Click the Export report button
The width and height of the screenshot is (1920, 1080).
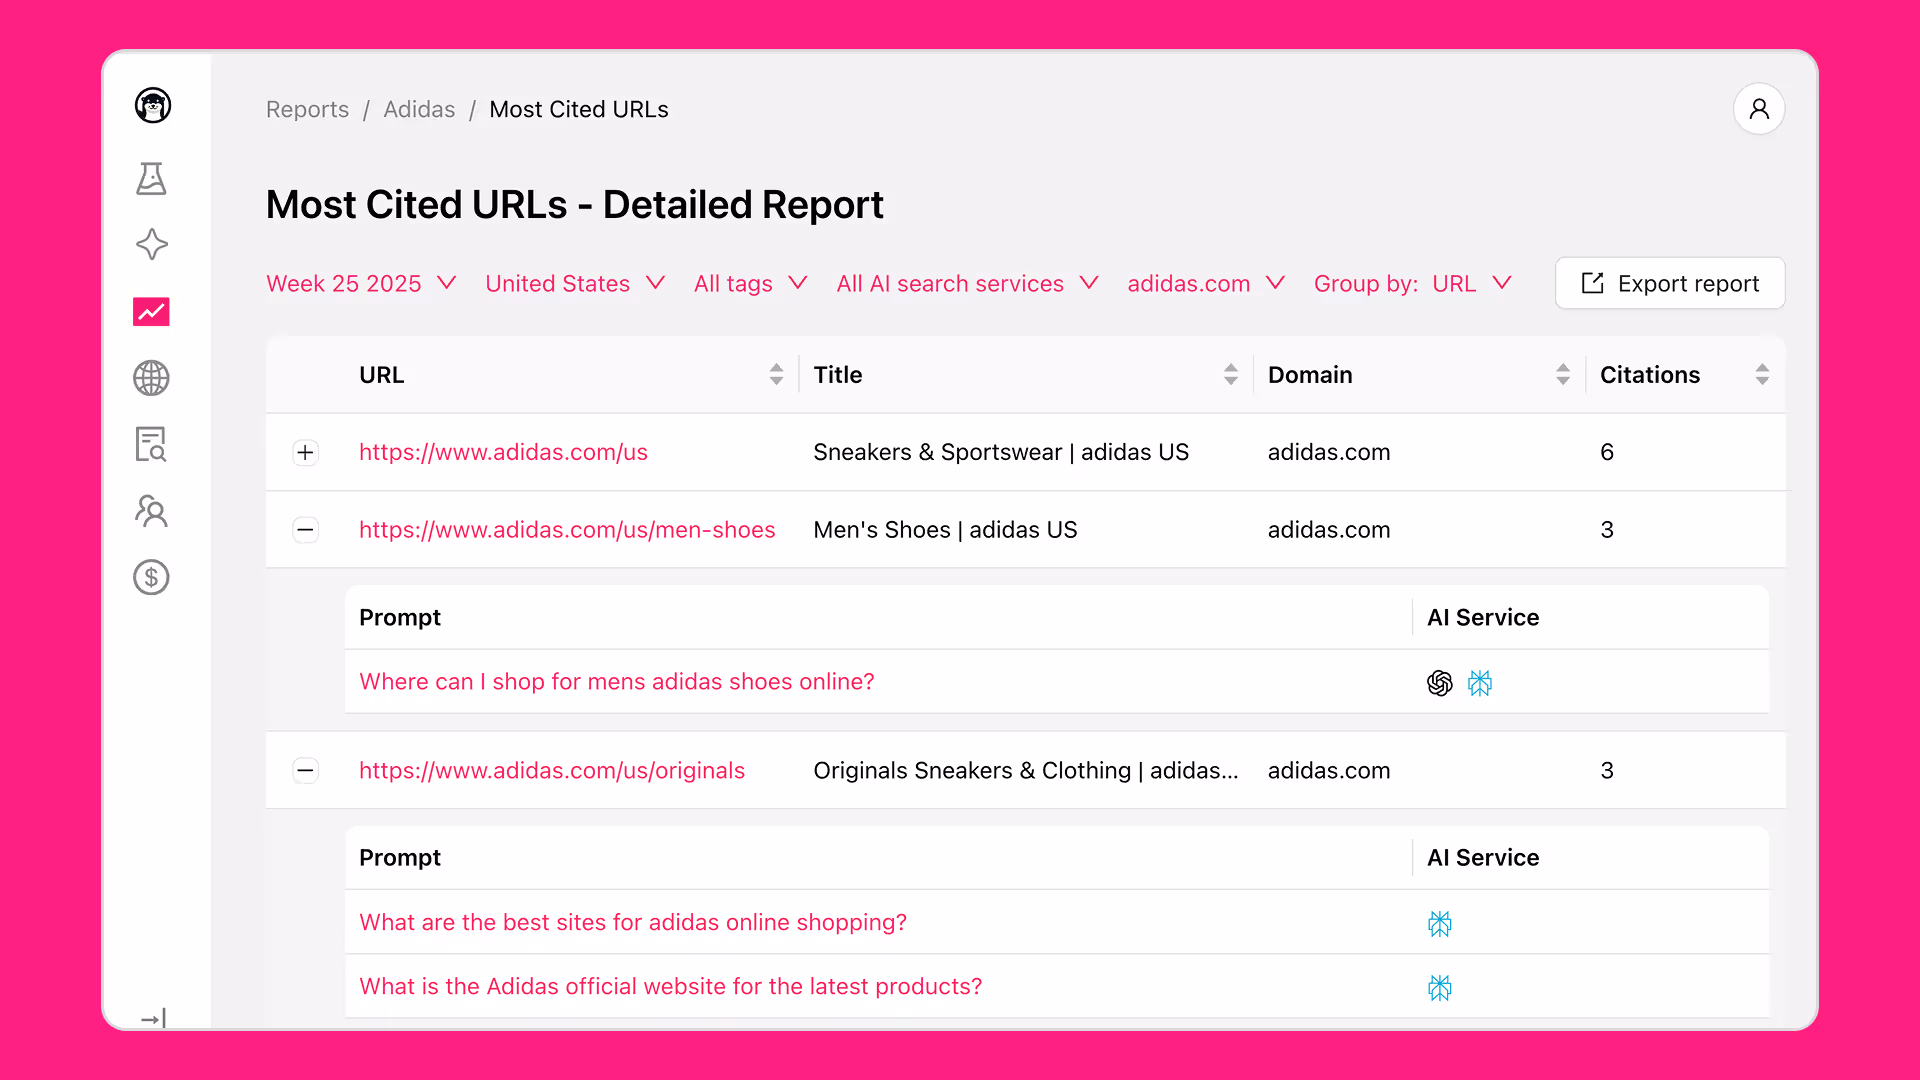click(x=1670, y=284)
